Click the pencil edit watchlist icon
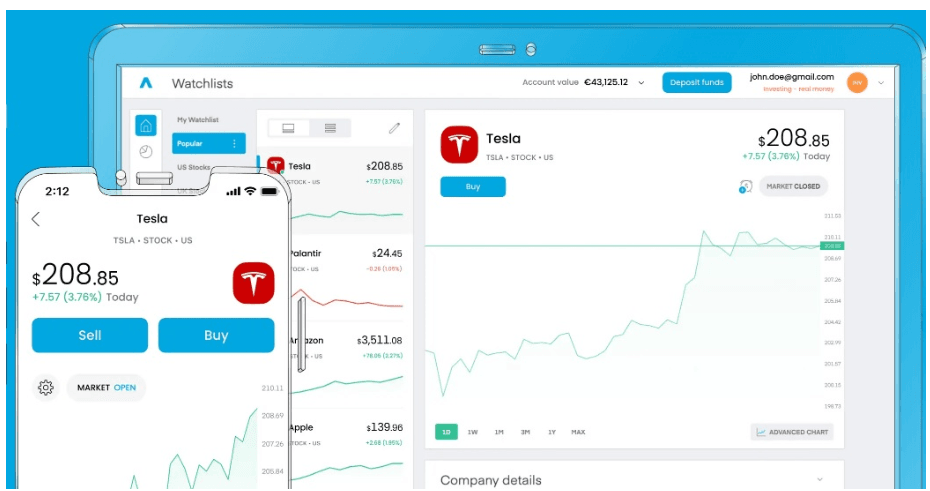This screenshot has width=930, height=491. click(x=394, y=128)
